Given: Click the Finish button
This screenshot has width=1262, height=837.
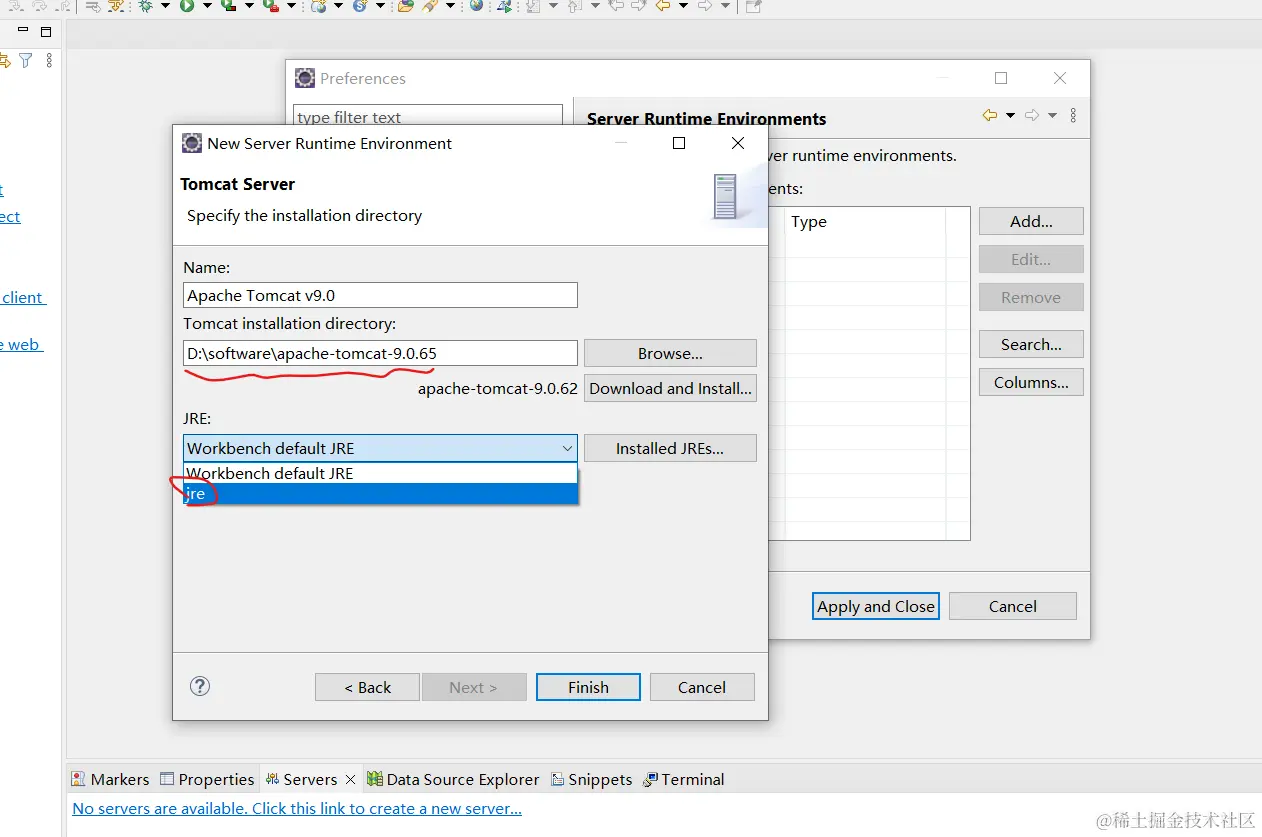Looking at the screenshot, I should pyautogui.click(x=588, y=687).
